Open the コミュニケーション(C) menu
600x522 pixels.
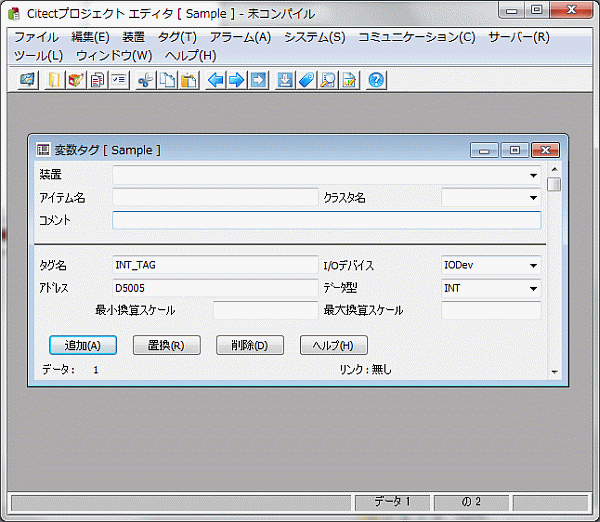417,37
